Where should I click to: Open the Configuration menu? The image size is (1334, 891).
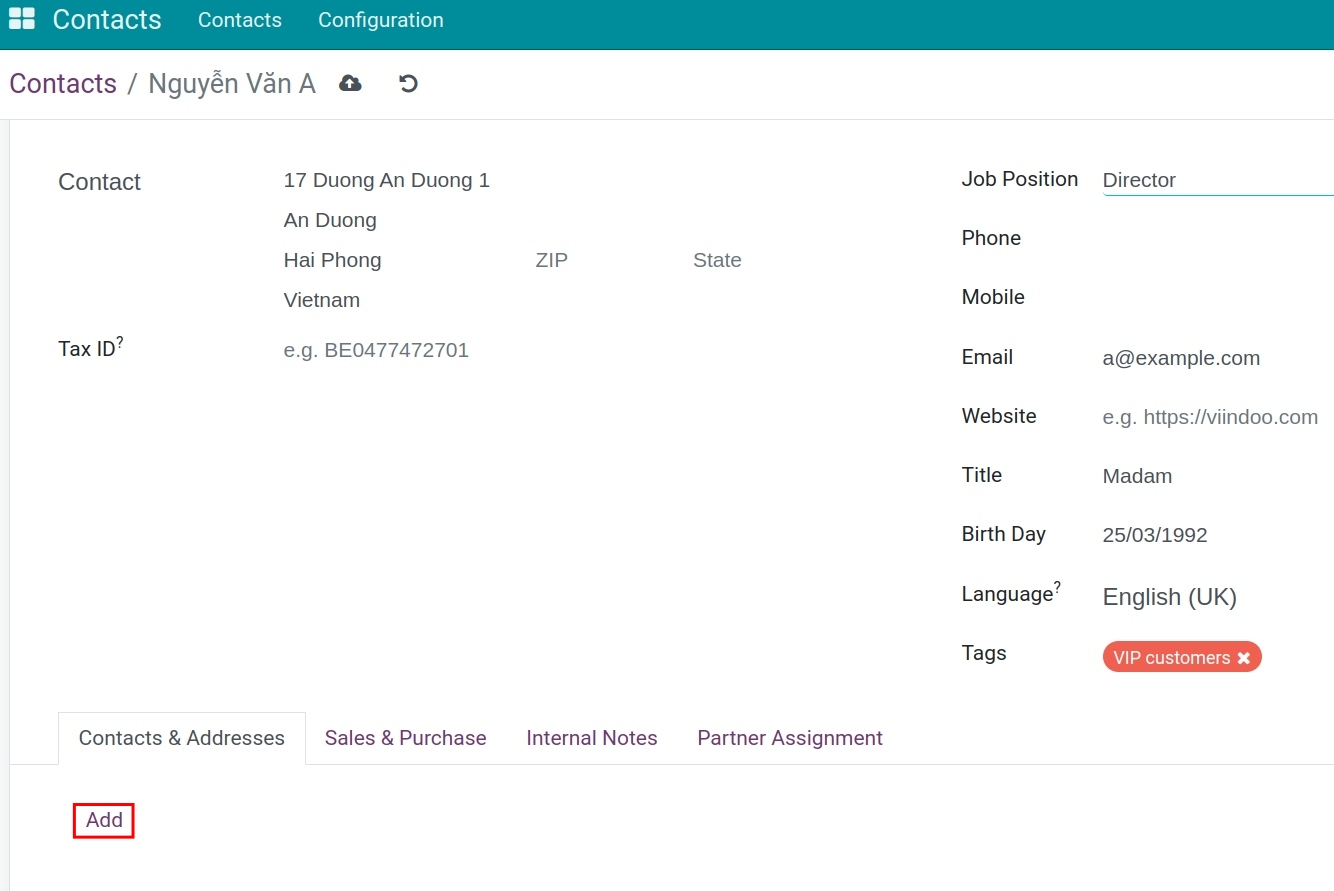[380, 19]
